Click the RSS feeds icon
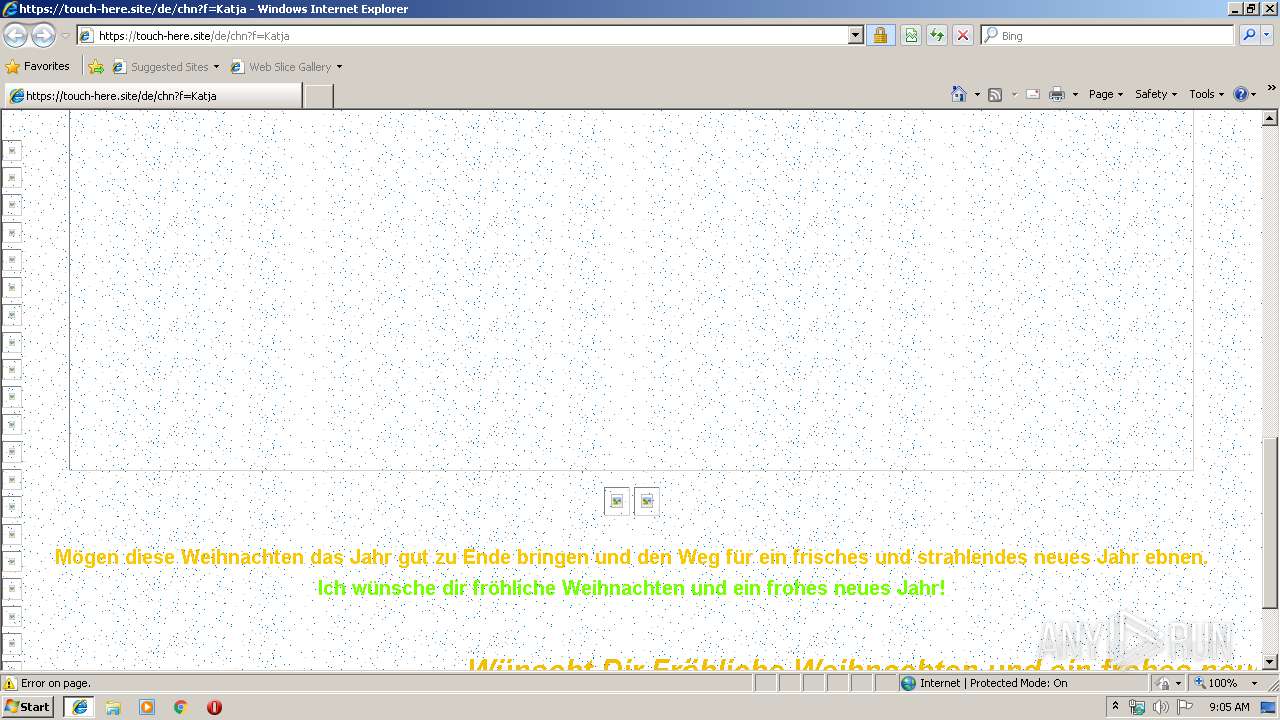The height and width of the screenshot is (720, 1280). (995, 94)
